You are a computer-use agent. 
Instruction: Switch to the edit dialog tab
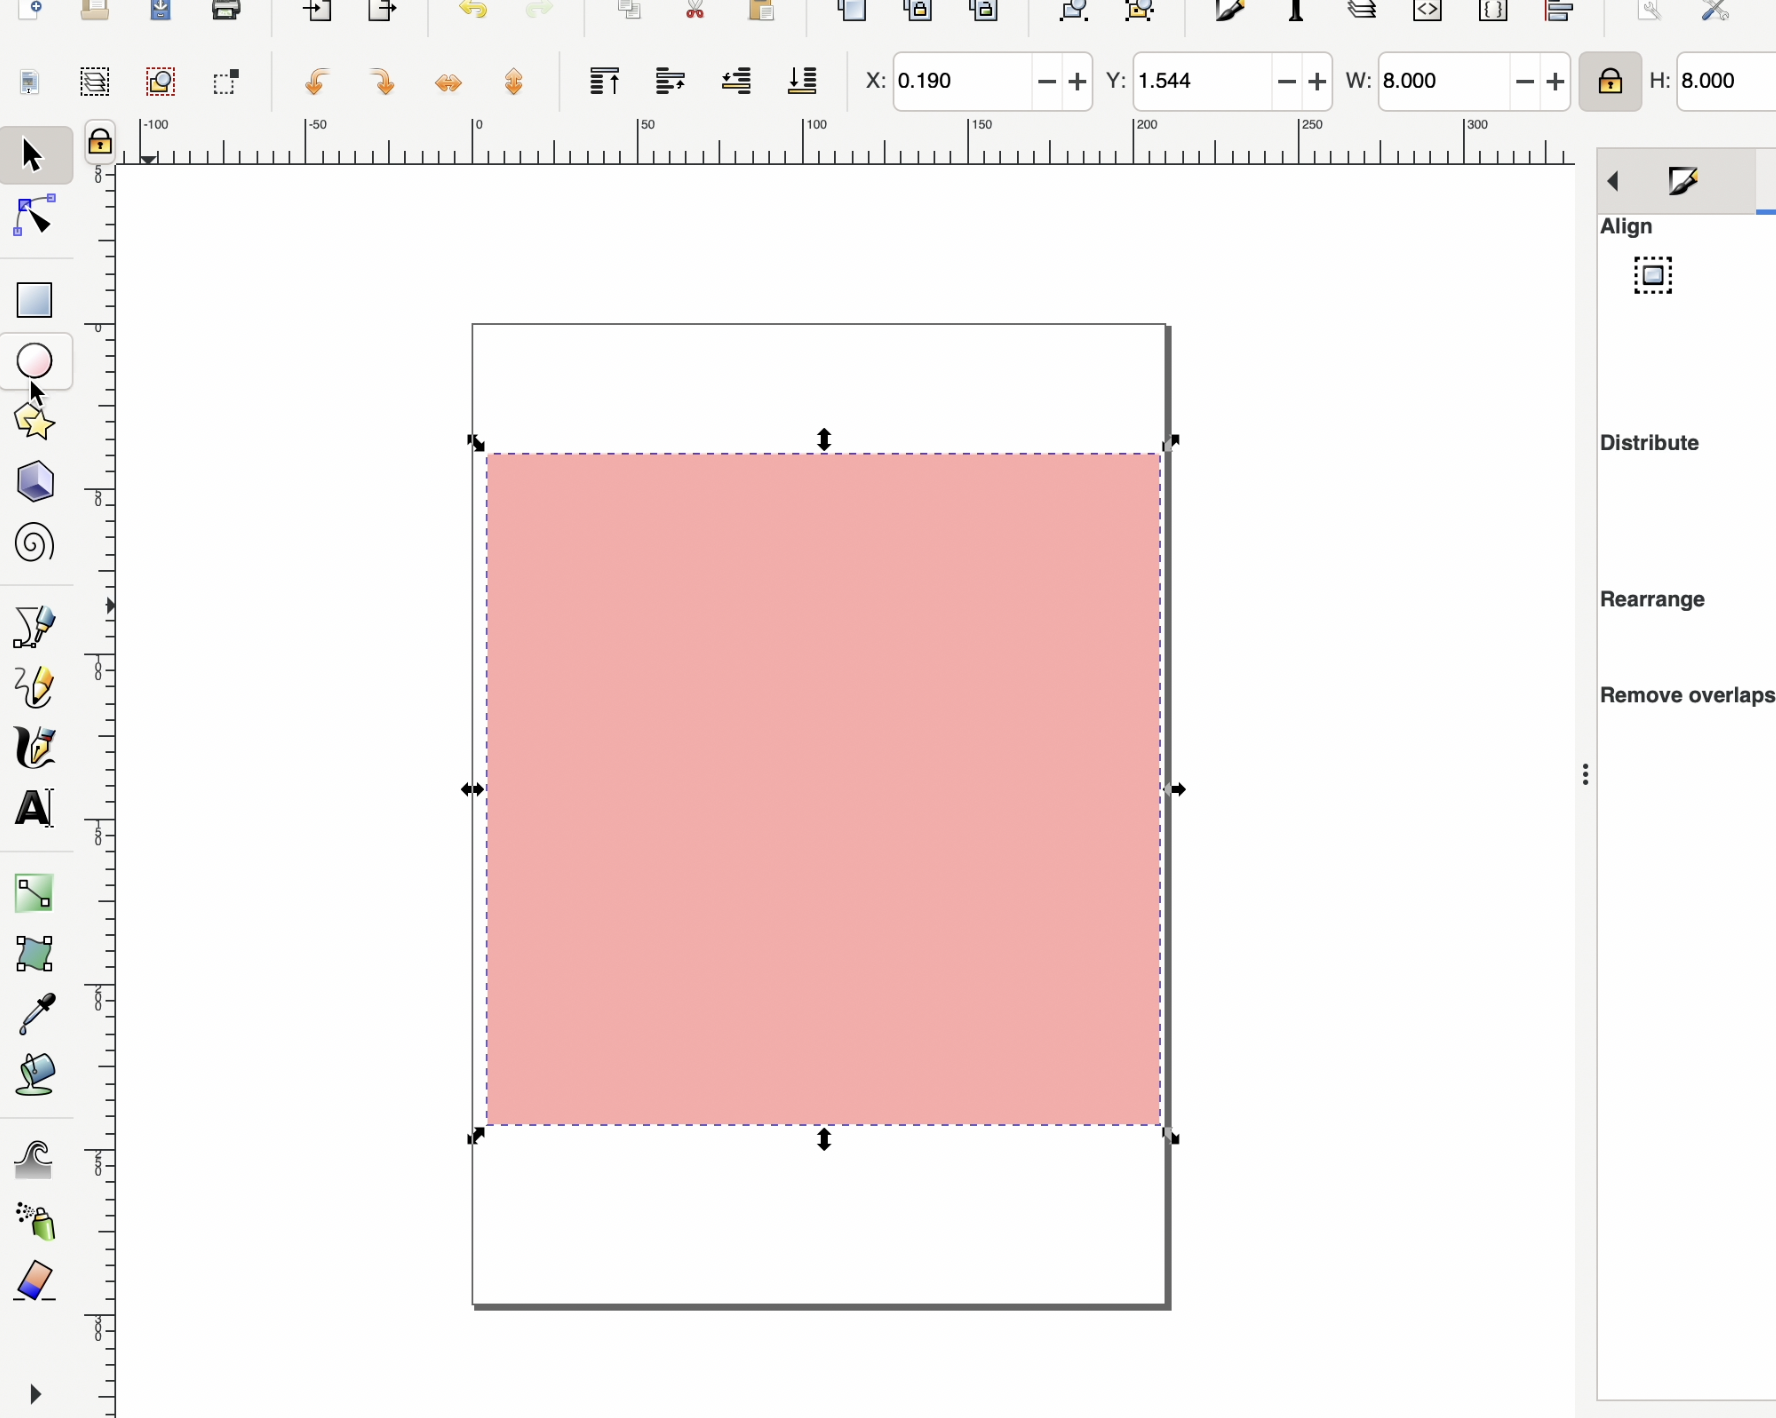pos(1683,181)
